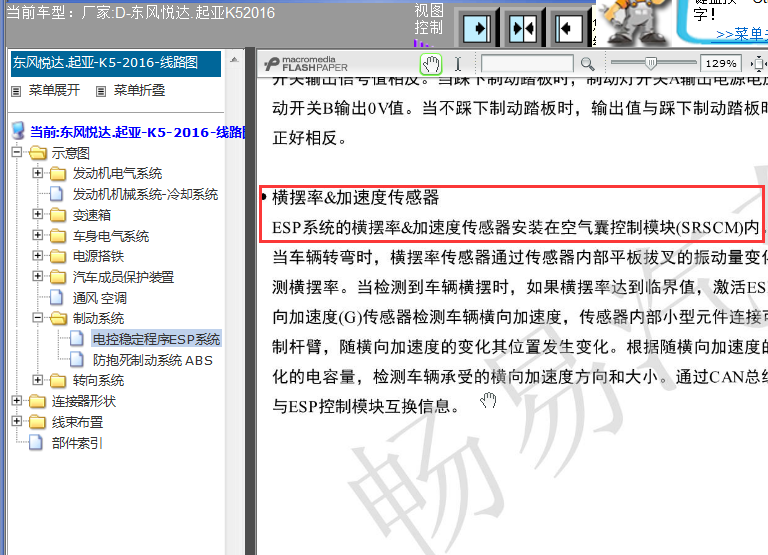The height and width of the screenshot is (555, 768).
Task: Click the 东风悦达.起亚-K5-2016-线路图 header
Action: pyautogui.click(x=116, y=63)
